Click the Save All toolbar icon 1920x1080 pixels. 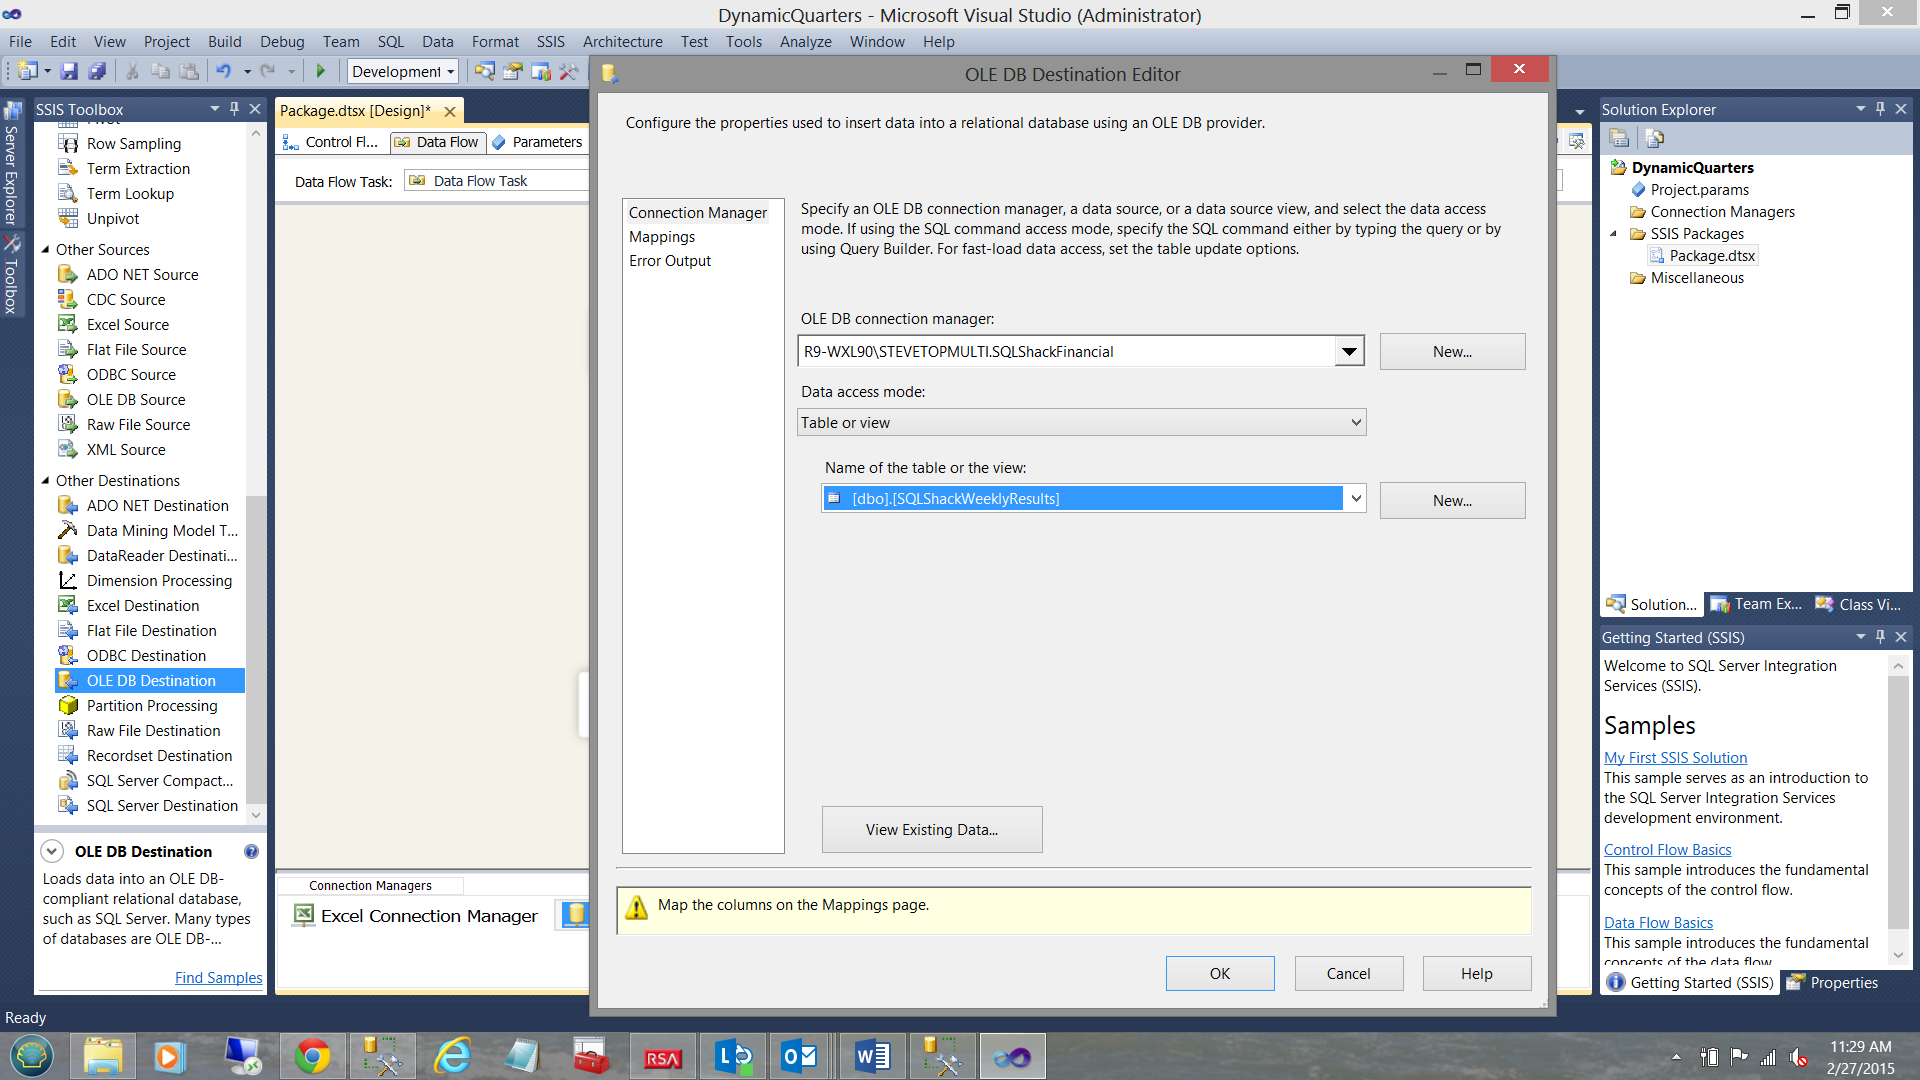(x=97, y=71)
